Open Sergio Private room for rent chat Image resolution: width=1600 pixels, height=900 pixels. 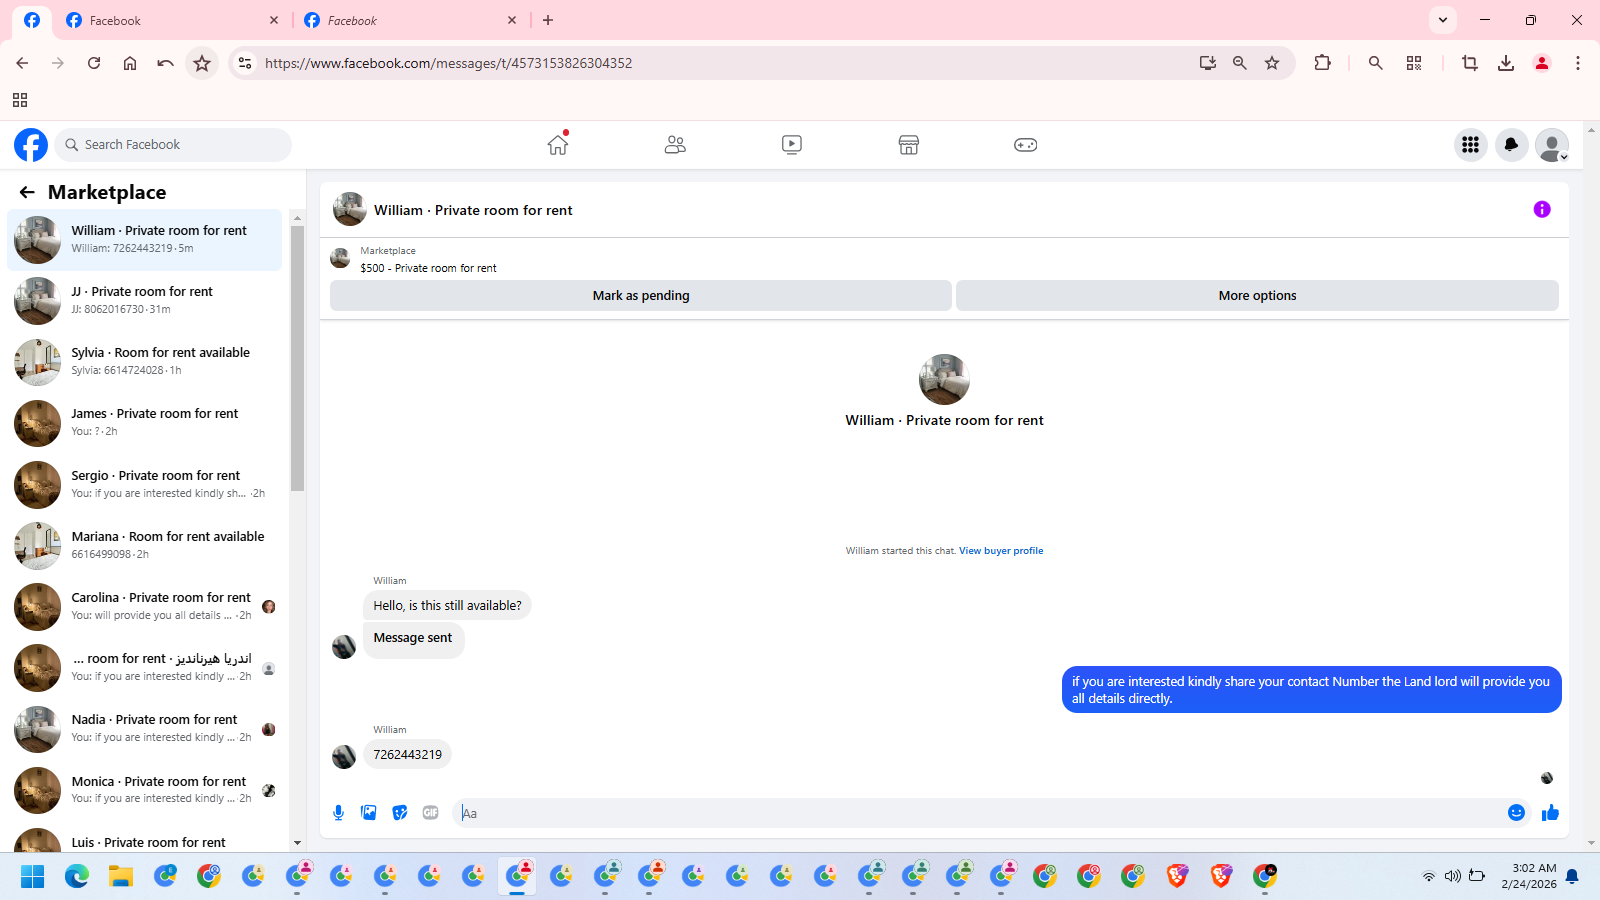pos(145,485)
